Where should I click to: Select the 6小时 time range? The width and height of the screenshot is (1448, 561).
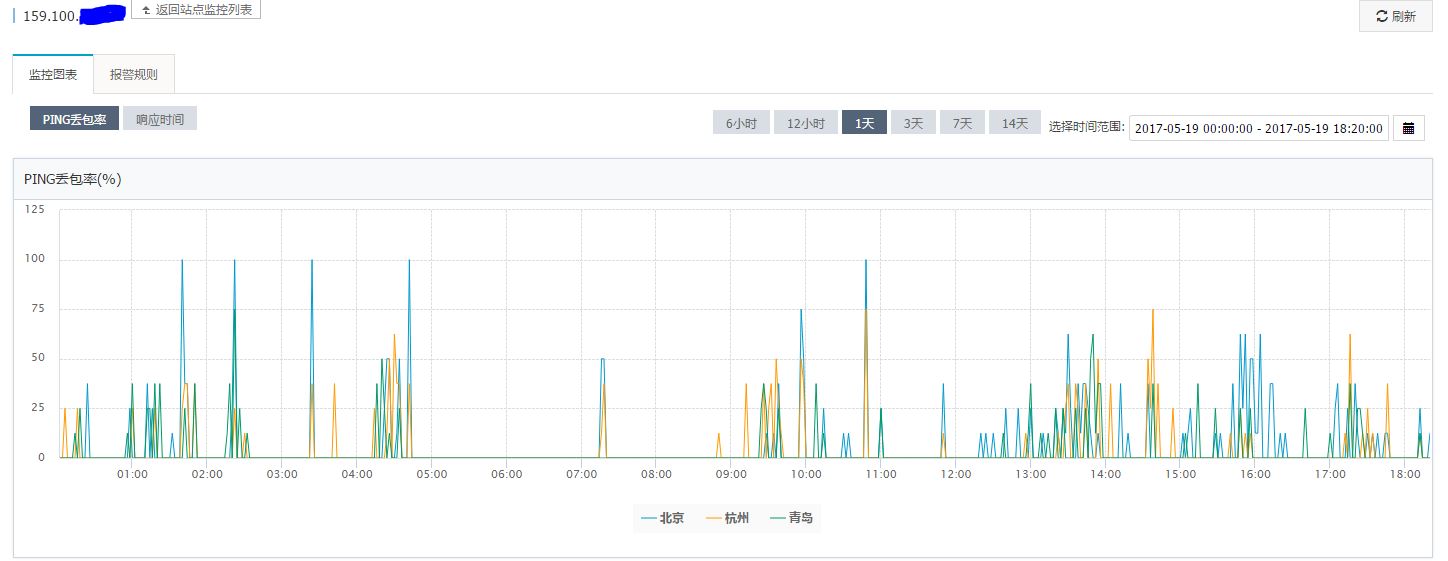(741, 123)
